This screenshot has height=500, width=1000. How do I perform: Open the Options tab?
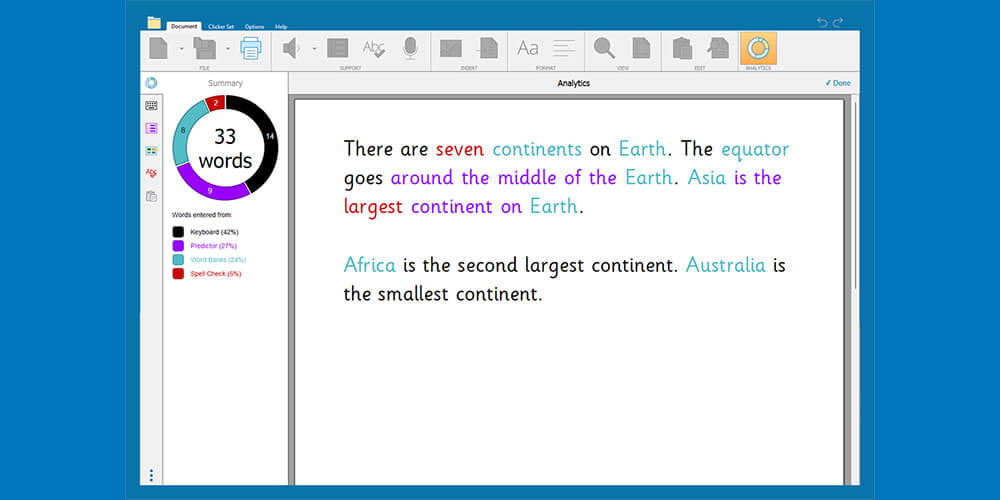(254, 26)
